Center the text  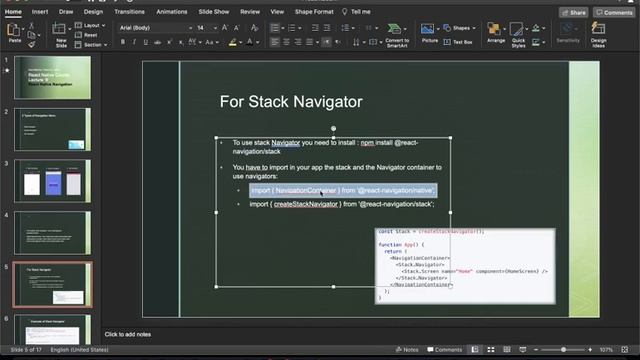click(287, 42)
